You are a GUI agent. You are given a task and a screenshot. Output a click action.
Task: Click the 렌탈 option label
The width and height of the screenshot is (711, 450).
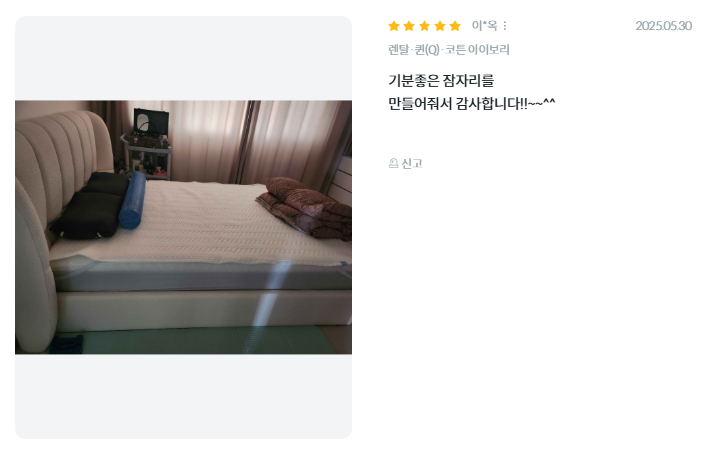coord(399,49)
